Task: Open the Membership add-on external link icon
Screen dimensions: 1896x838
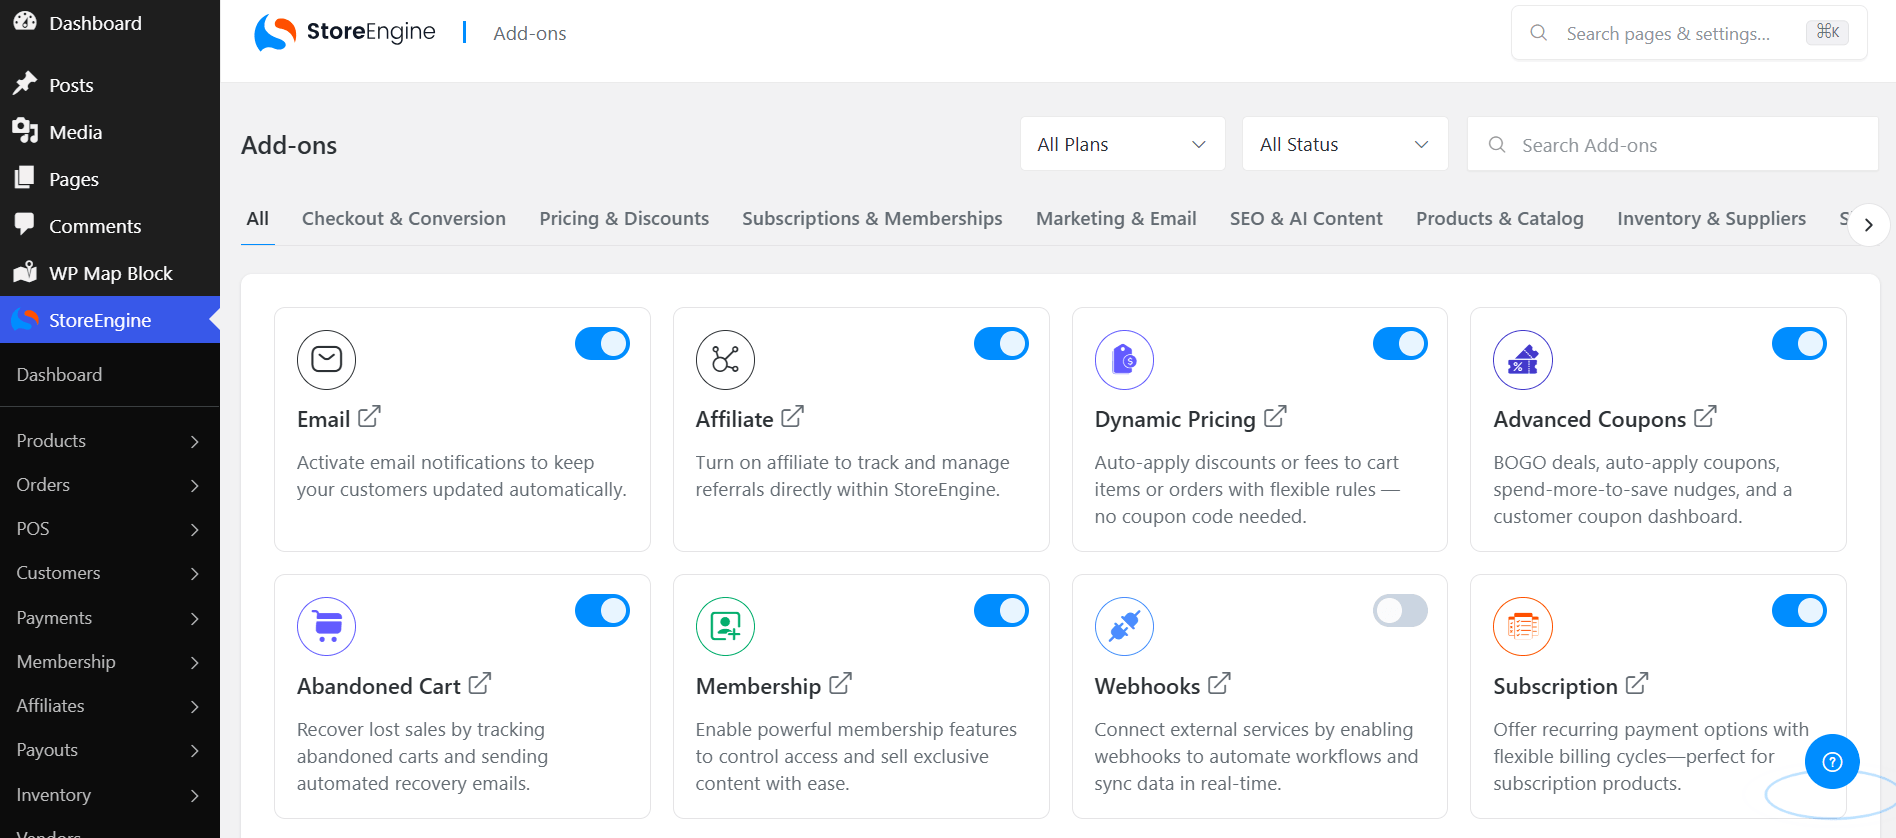Action: (840, 684)
